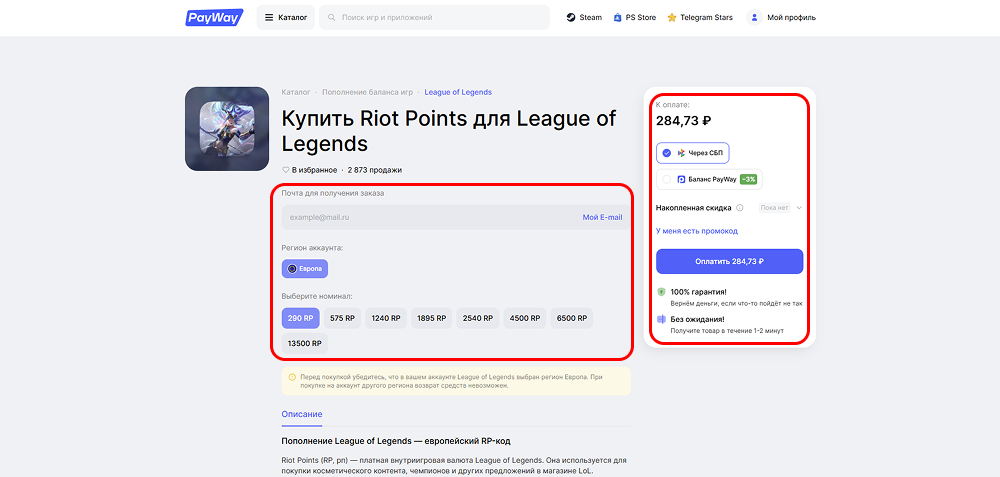Screen dimensions: 1000x477
Task: Open the Steam link
Action: point(584,17)
